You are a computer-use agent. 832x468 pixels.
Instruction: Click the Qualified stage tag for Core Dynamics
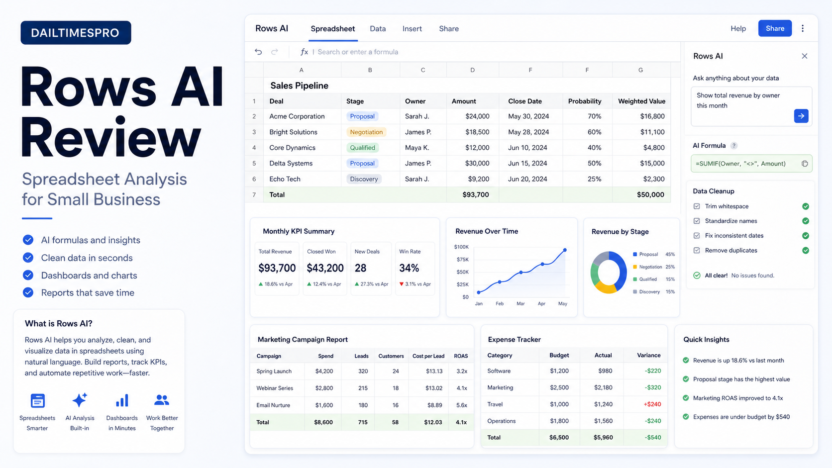362,148
